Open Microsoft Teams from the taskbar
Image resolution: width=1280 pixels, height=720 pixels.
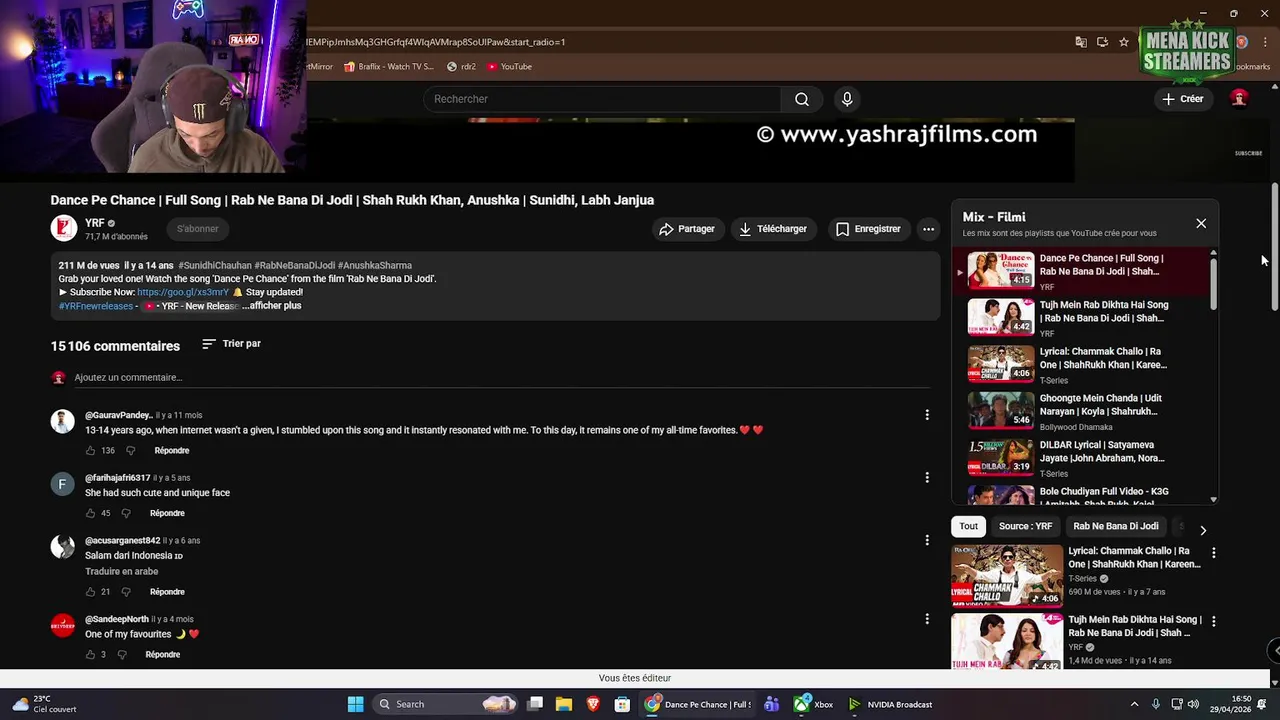[771, 704]
